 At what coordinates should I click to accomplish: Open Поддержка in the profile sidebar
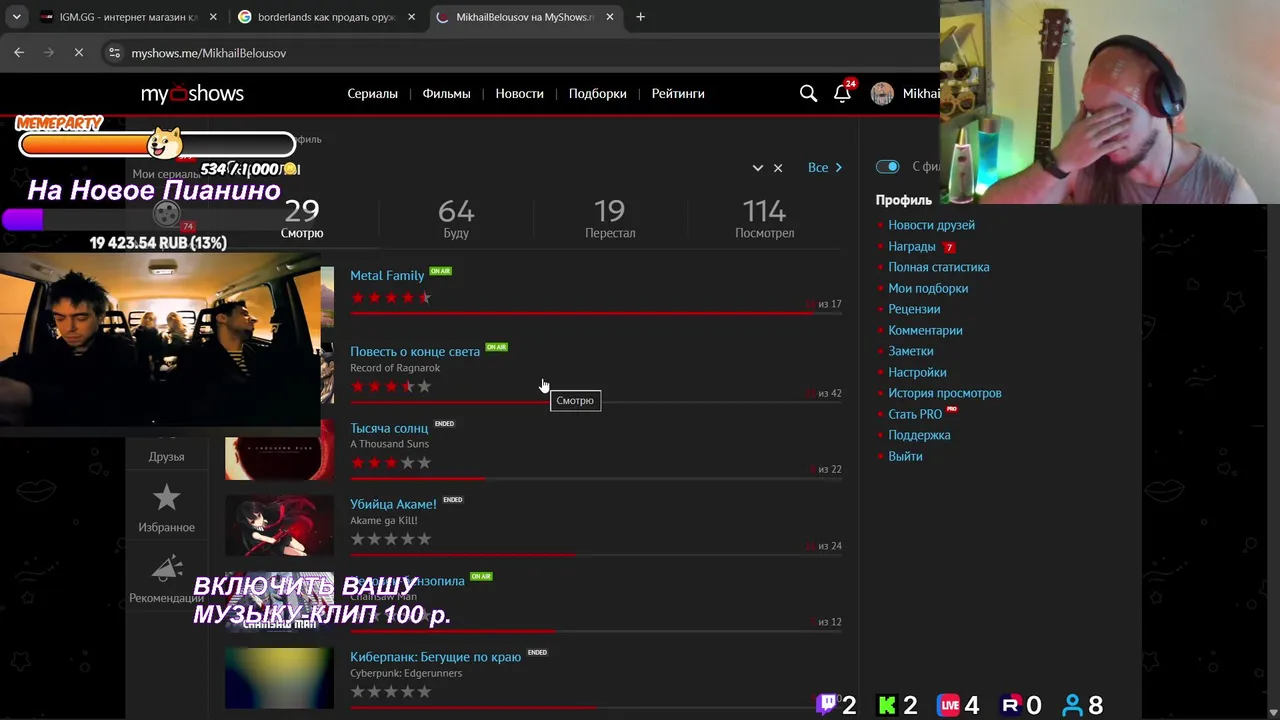pos(919,435)
